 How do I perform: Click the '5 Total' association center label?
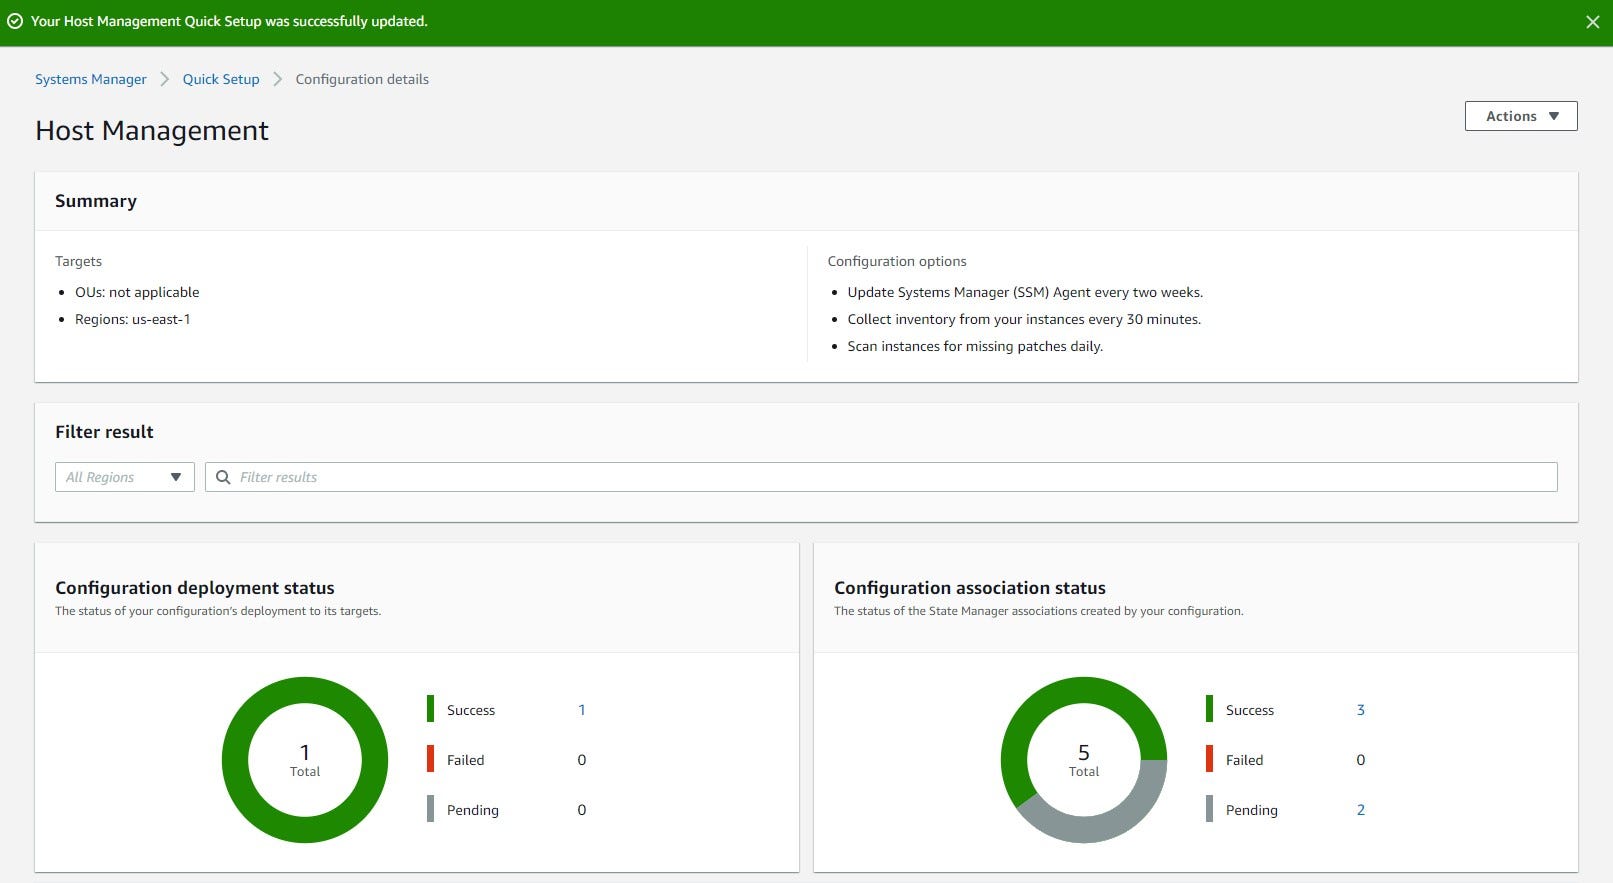tap(1084, 760)
